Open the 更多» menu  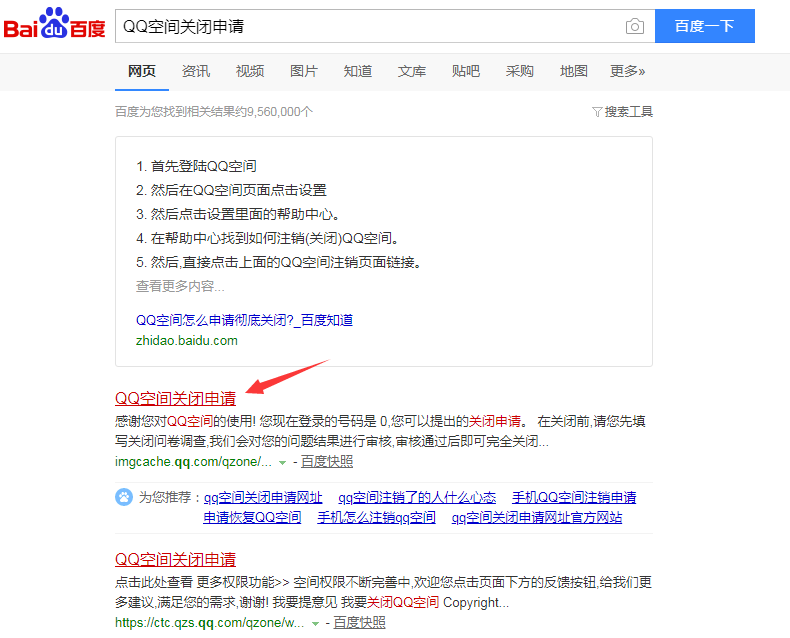[x=627, y=71]
